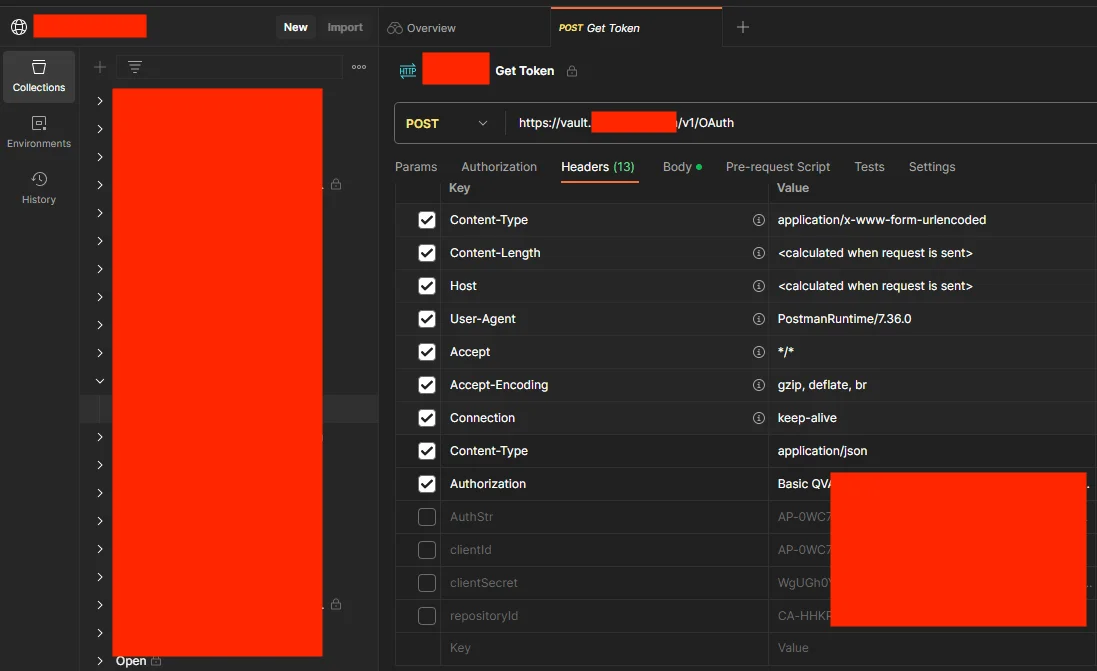This screenshot has height=671, width=1097.
Task: Click the request URL field
Action: [x=800, y=123]
